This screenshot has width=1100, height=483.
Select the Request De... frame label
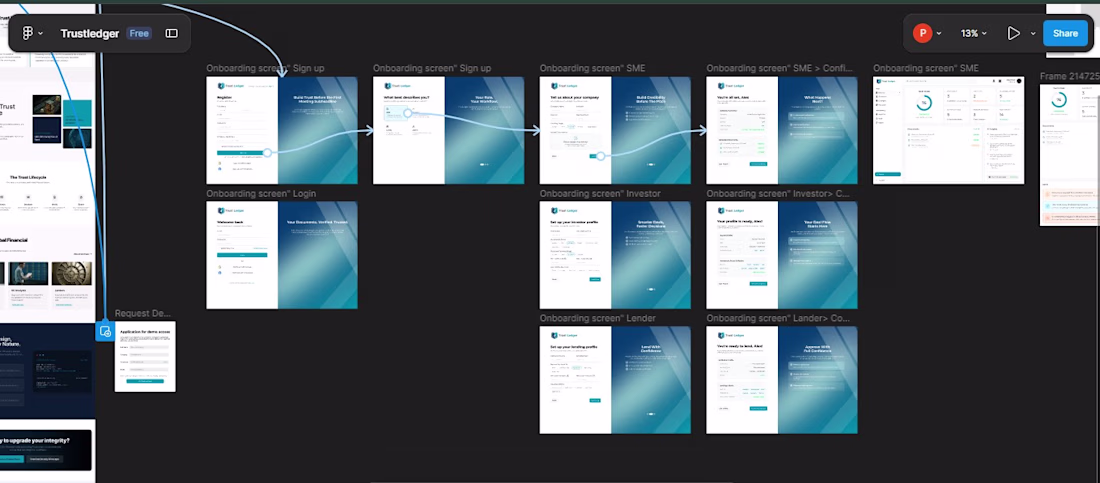142,313
